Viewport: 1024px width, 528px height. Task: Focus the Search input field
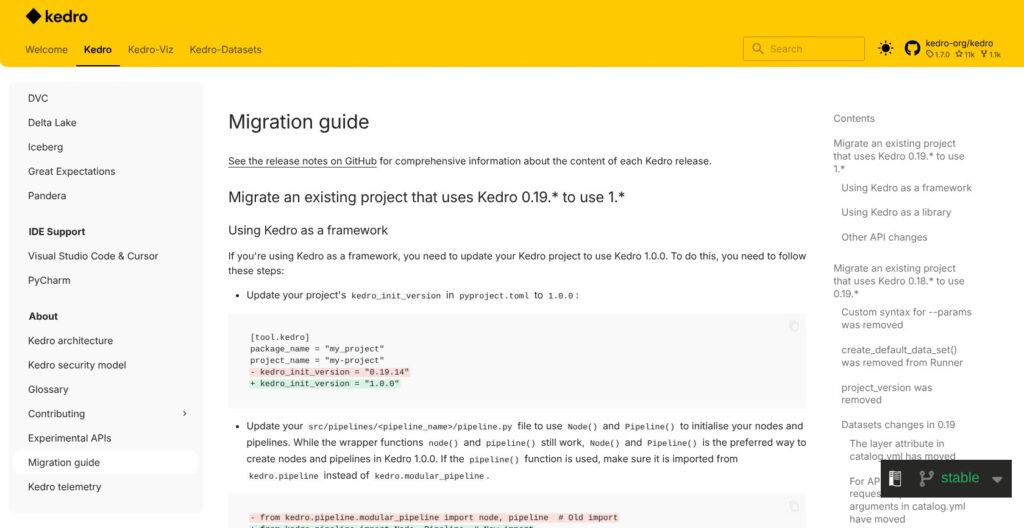coord(803,49)
